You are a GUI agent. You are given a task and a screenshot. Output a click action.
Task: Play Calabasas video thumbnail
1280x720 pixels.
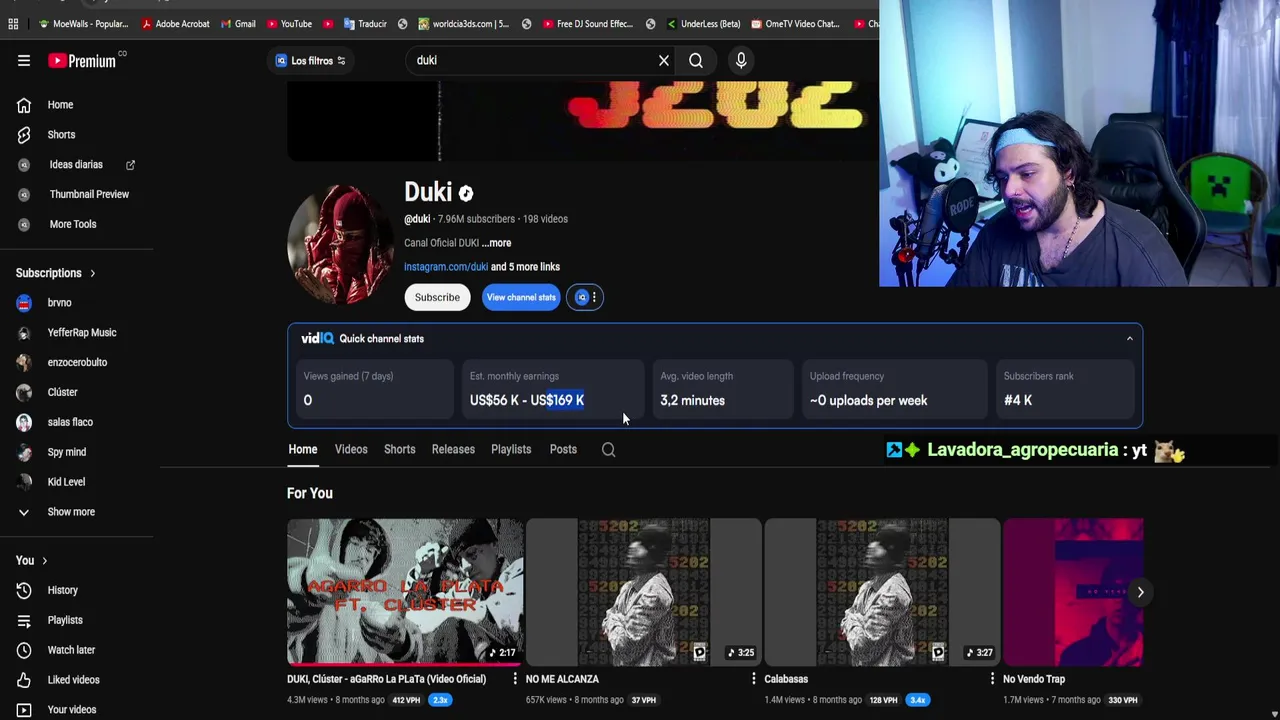pos(882,592)
